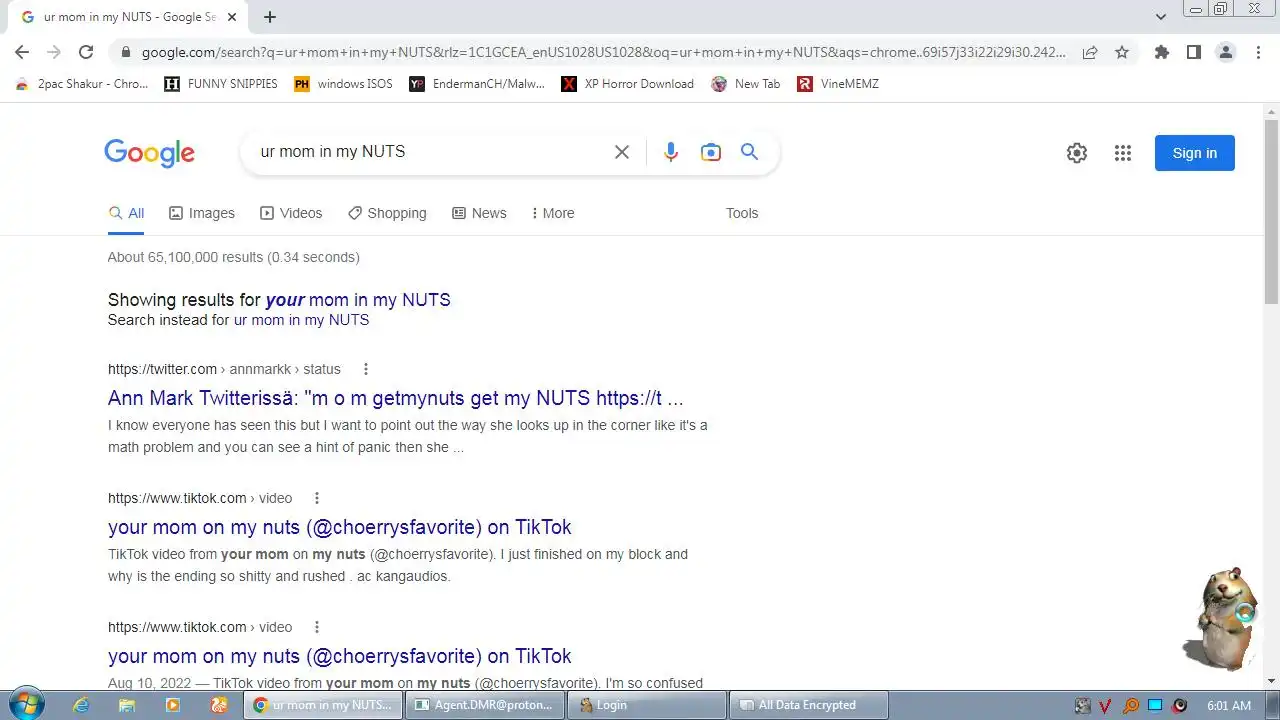
Task: Submit search with magnifier icon
Action: coord(750,152)
